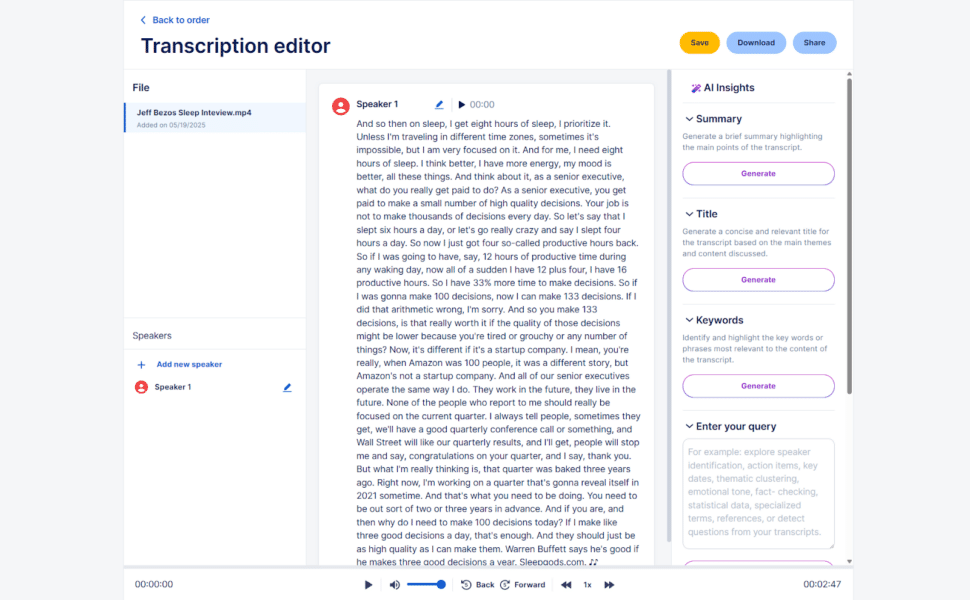Toggle playback with the play button
Viewport: 970px width, 600px height.
pyautogui.click(x=368, y=584)
